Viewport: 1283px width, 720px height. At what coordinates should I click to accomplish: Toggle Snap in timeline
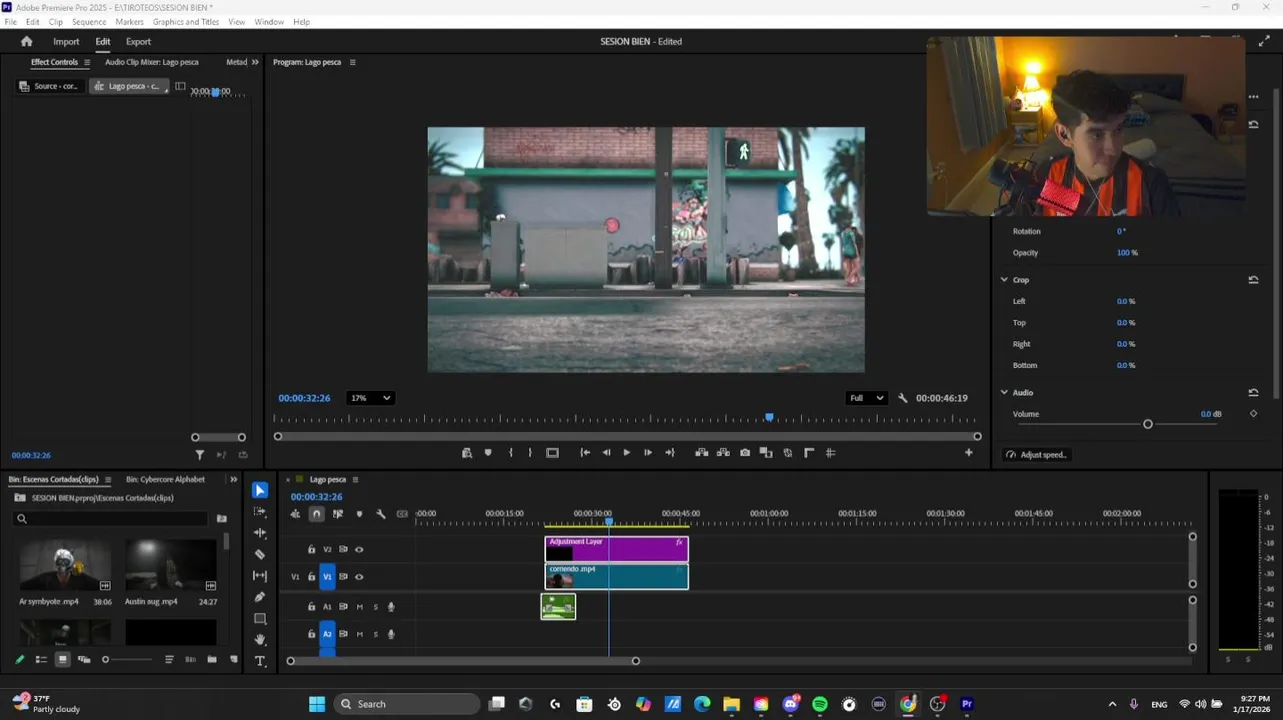coord(316,514)
